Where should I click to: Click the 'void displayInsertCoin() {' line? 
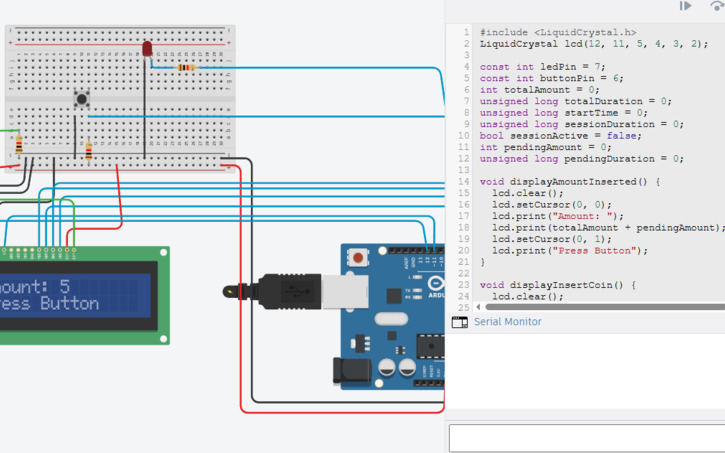[558, 285]
